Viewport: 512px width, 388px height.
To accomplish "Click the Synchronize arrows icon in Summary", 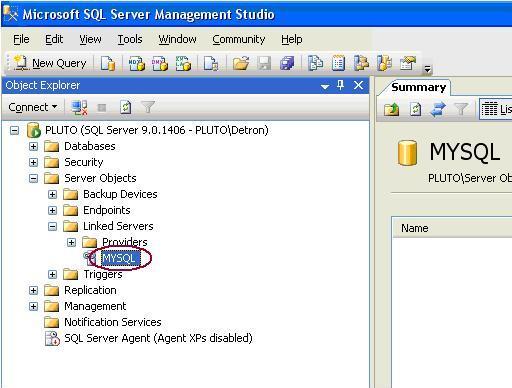I will click(x=438, y=109).
